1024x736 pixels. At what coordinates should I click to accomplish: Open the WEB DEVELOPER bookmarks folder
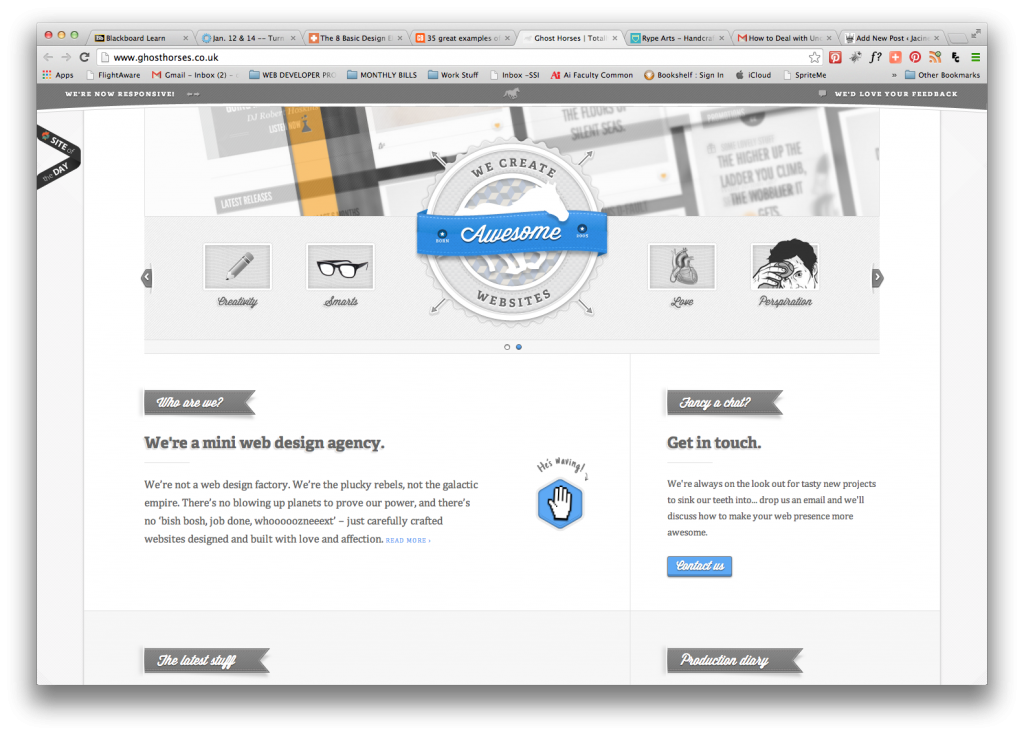tap(292, 75)
